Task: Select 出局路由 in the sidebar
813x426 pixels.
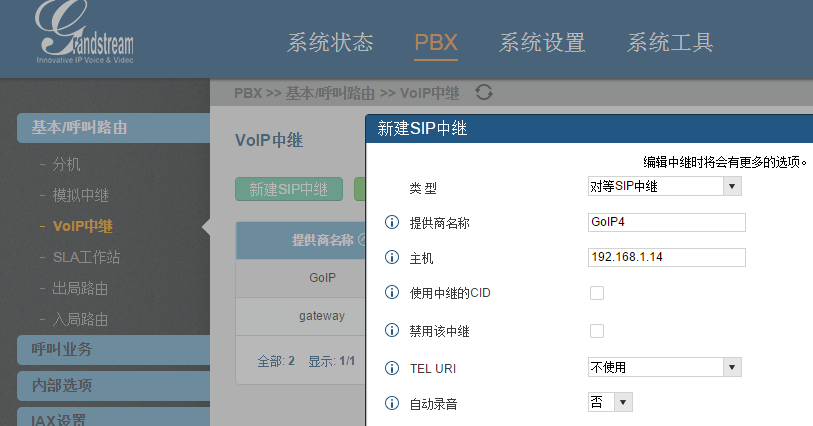Action: click(80, 289)
